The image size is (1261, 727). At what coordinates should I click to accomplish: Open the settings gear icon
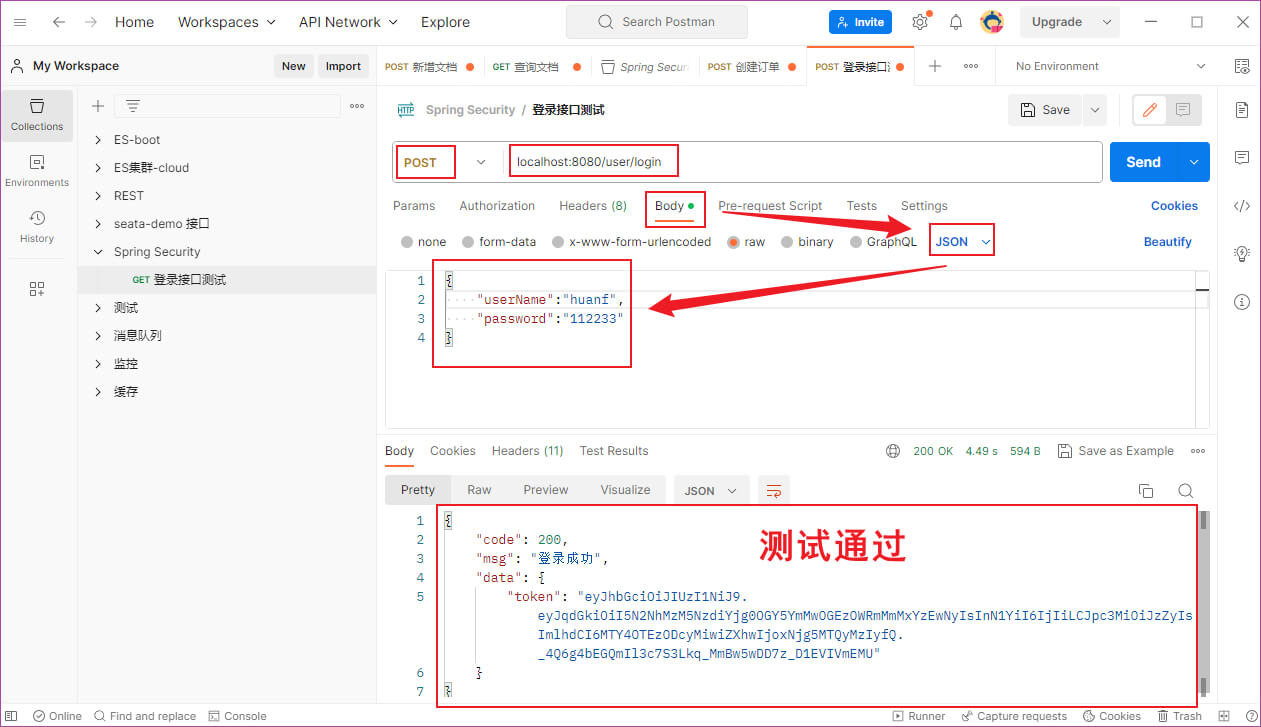tap(920, 22)
